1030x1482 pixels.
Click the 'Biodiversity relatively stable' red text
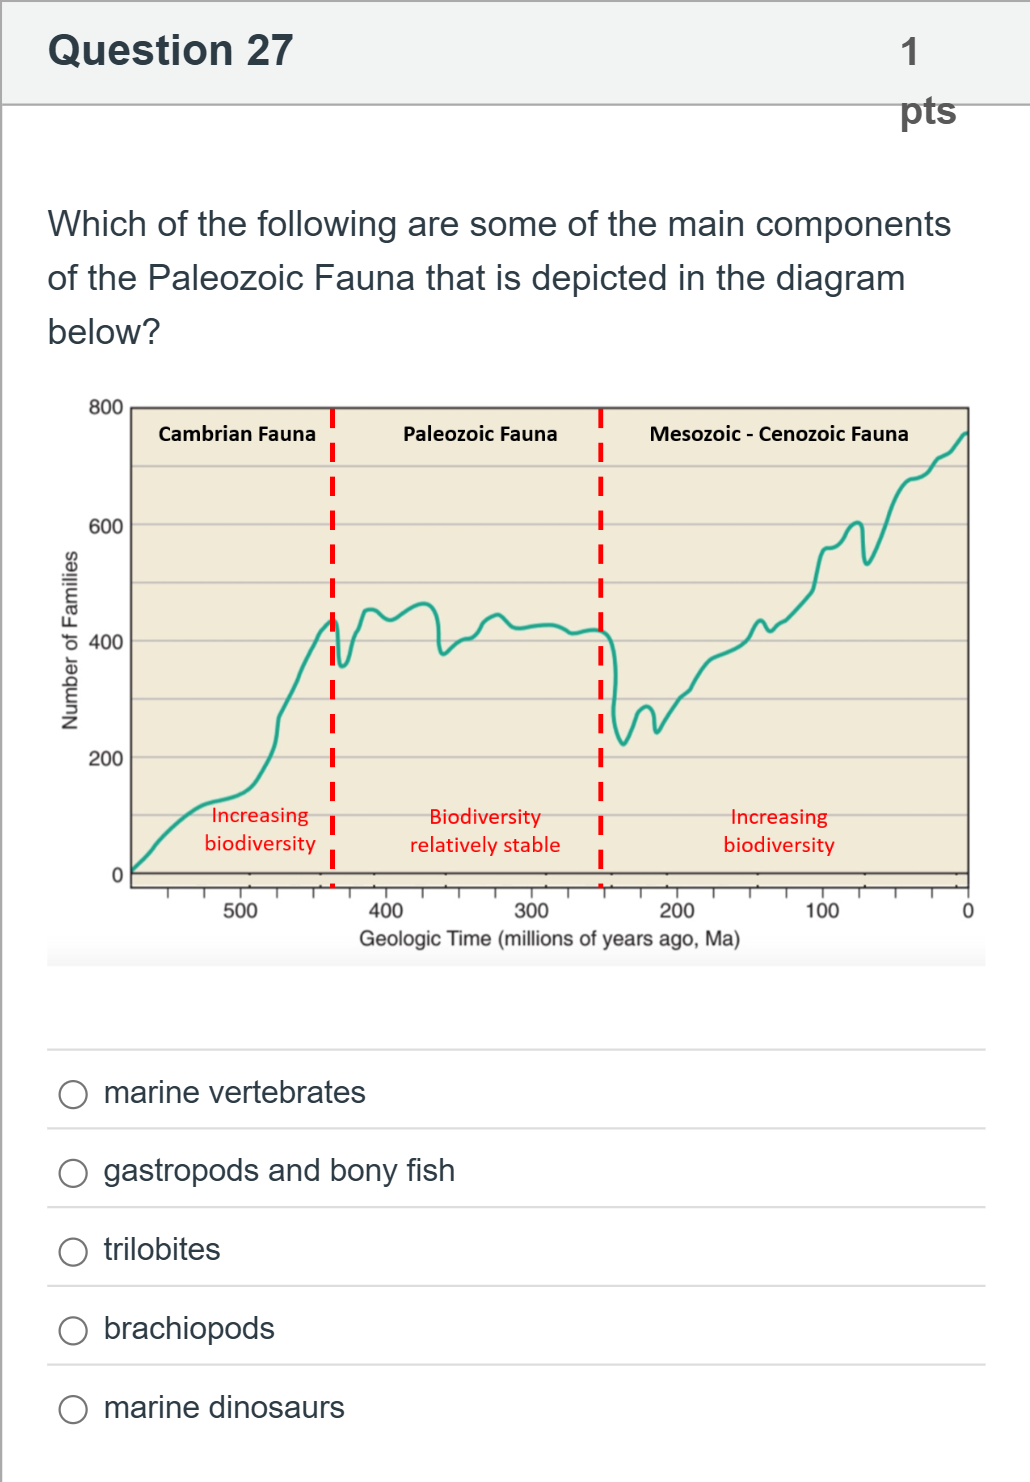[485, 831]
